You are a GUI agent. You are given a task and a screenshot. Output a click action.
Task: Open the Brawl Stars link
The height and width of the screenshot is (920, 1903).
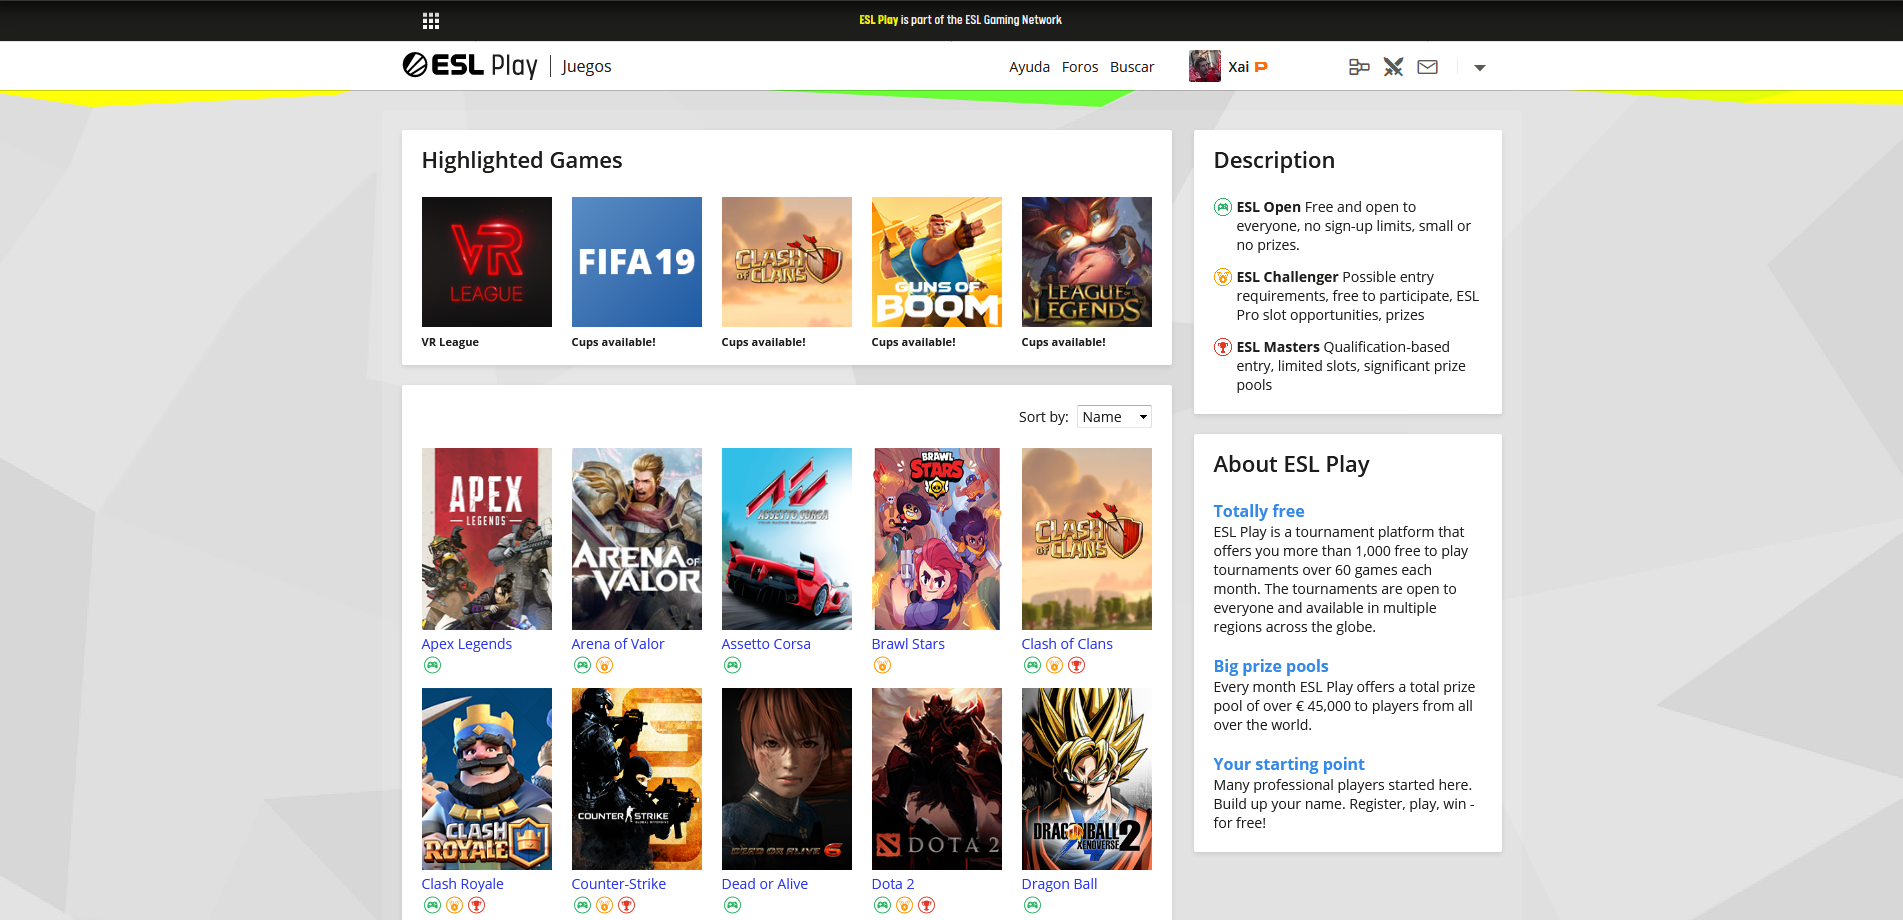coord(908,644)
